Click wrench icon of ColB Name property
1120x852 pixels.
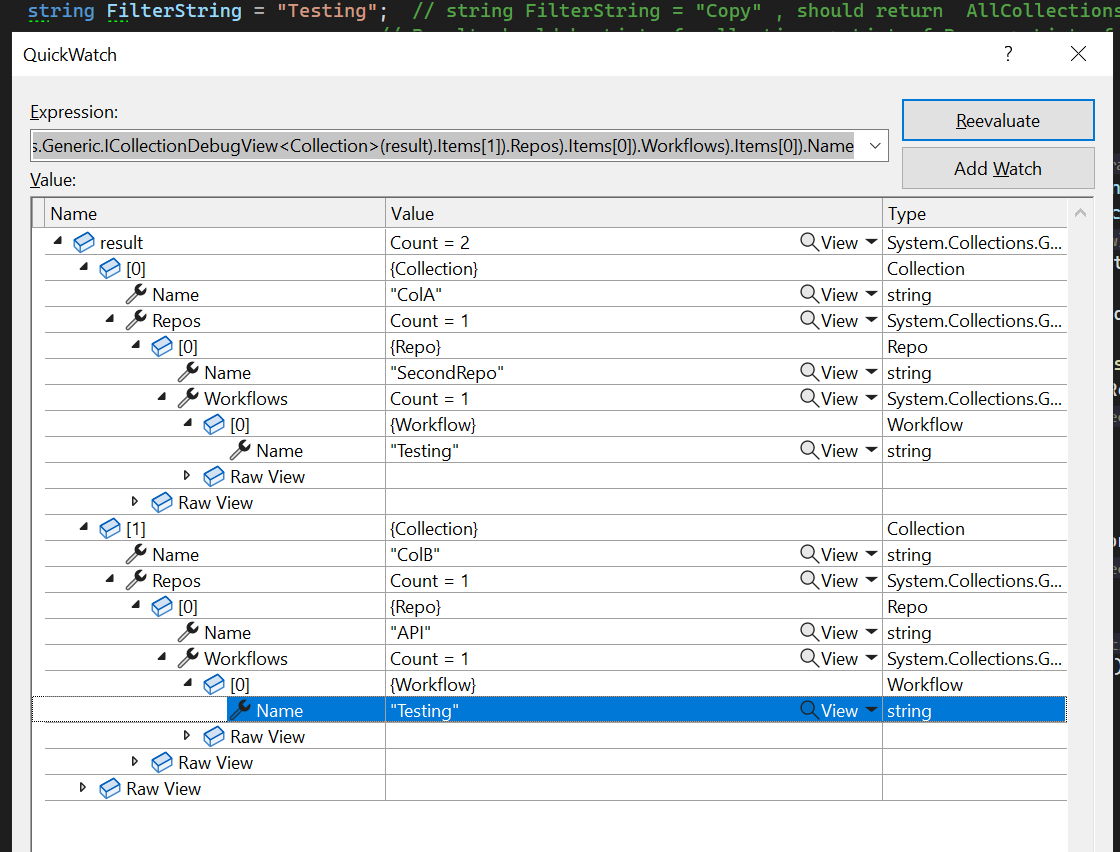coord(136,554)
